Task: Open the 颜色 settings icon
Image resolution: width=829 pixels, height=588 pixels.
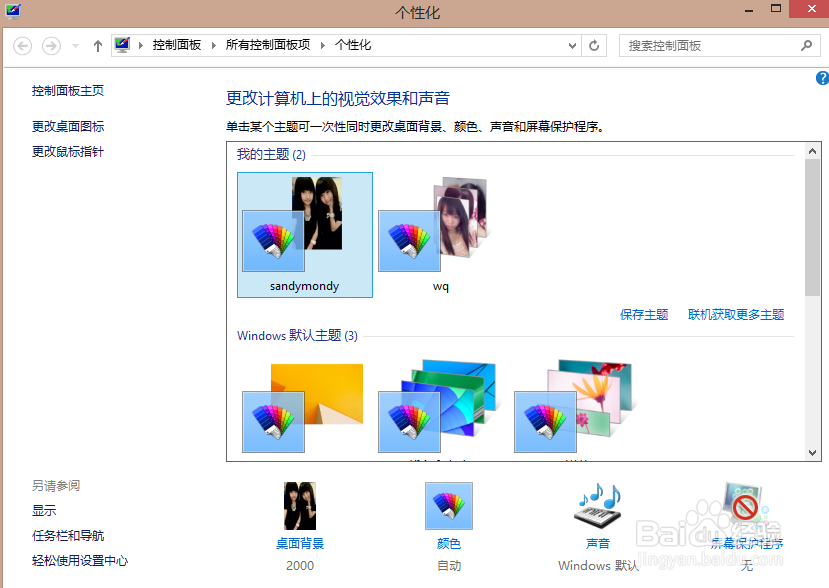Action: click(x=449, y=506)
